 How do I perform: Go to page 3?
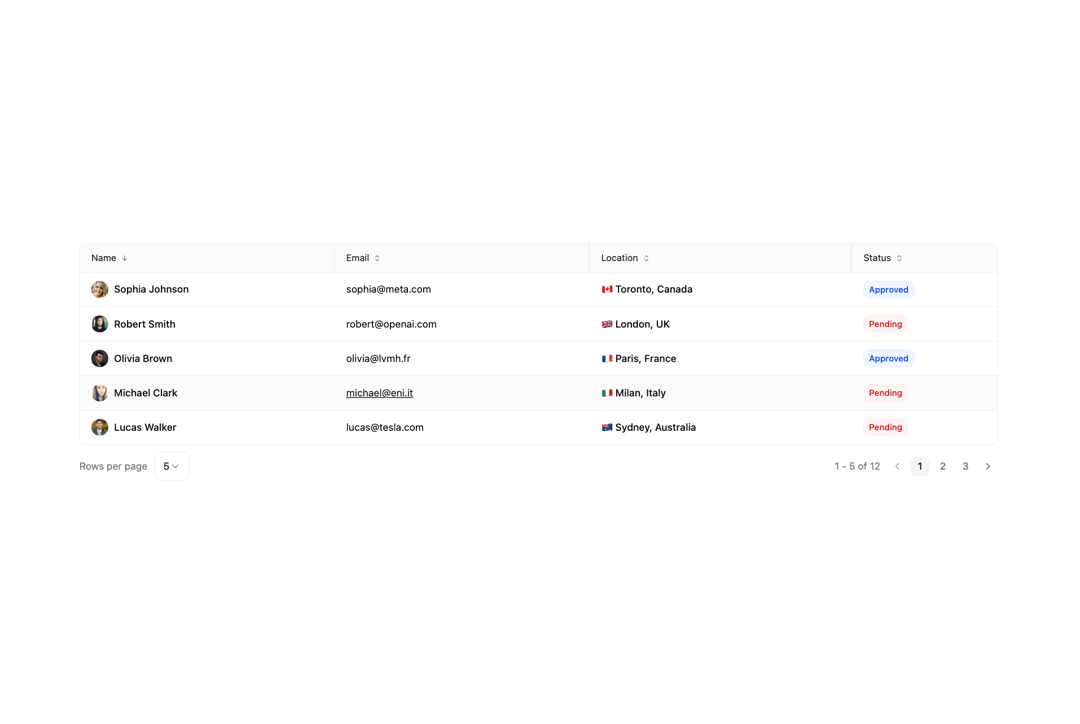point(965,466)
